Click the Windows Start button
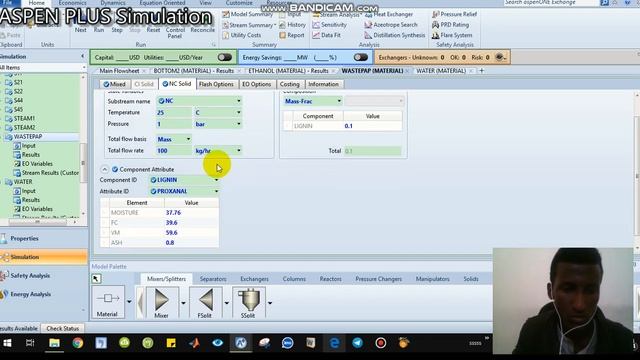Viewport: 640px width, 360px height. click(7, 343)
